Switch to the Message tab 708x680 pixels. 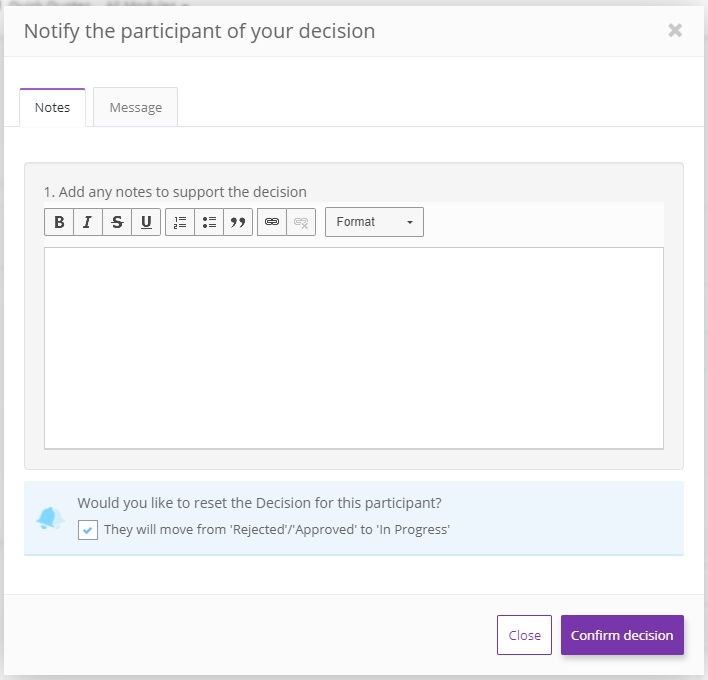click(135, 108)
